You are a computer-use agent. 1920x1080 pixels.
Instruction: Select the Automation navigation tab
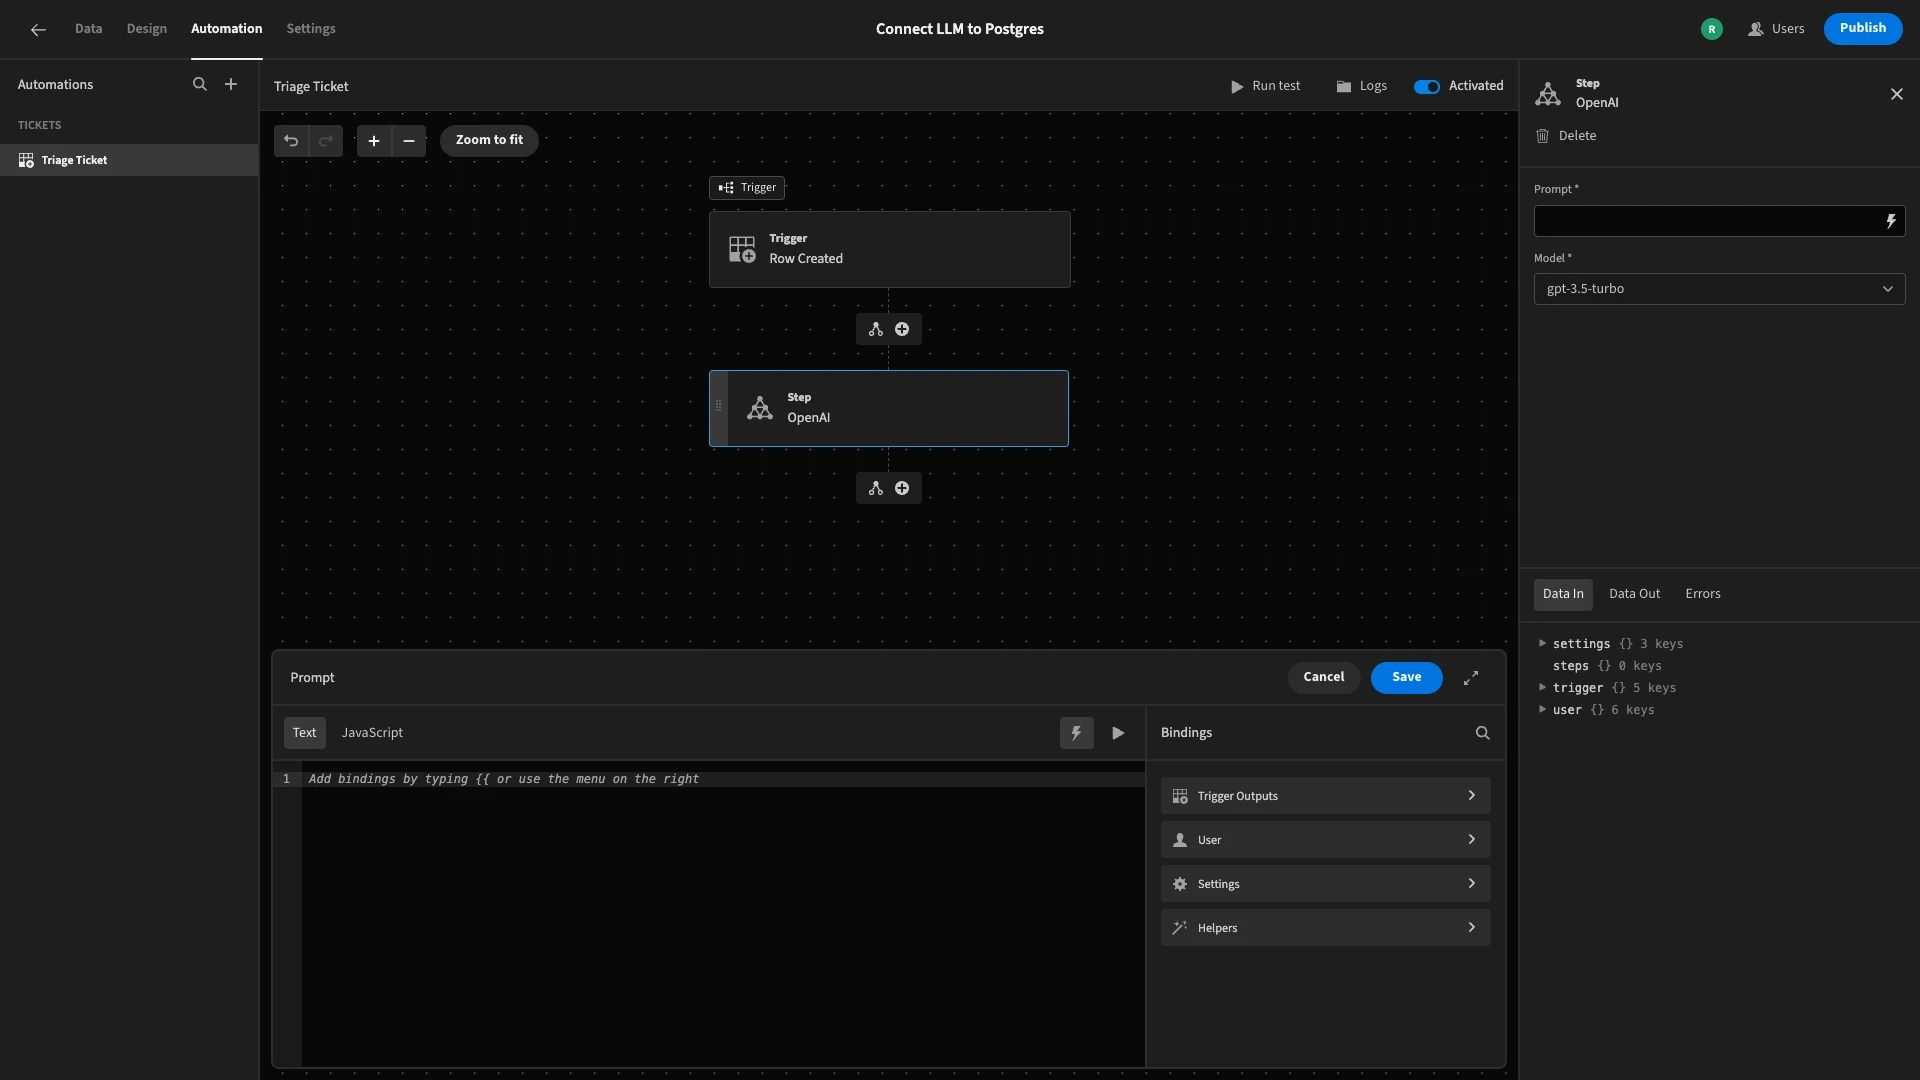[226, 29]
